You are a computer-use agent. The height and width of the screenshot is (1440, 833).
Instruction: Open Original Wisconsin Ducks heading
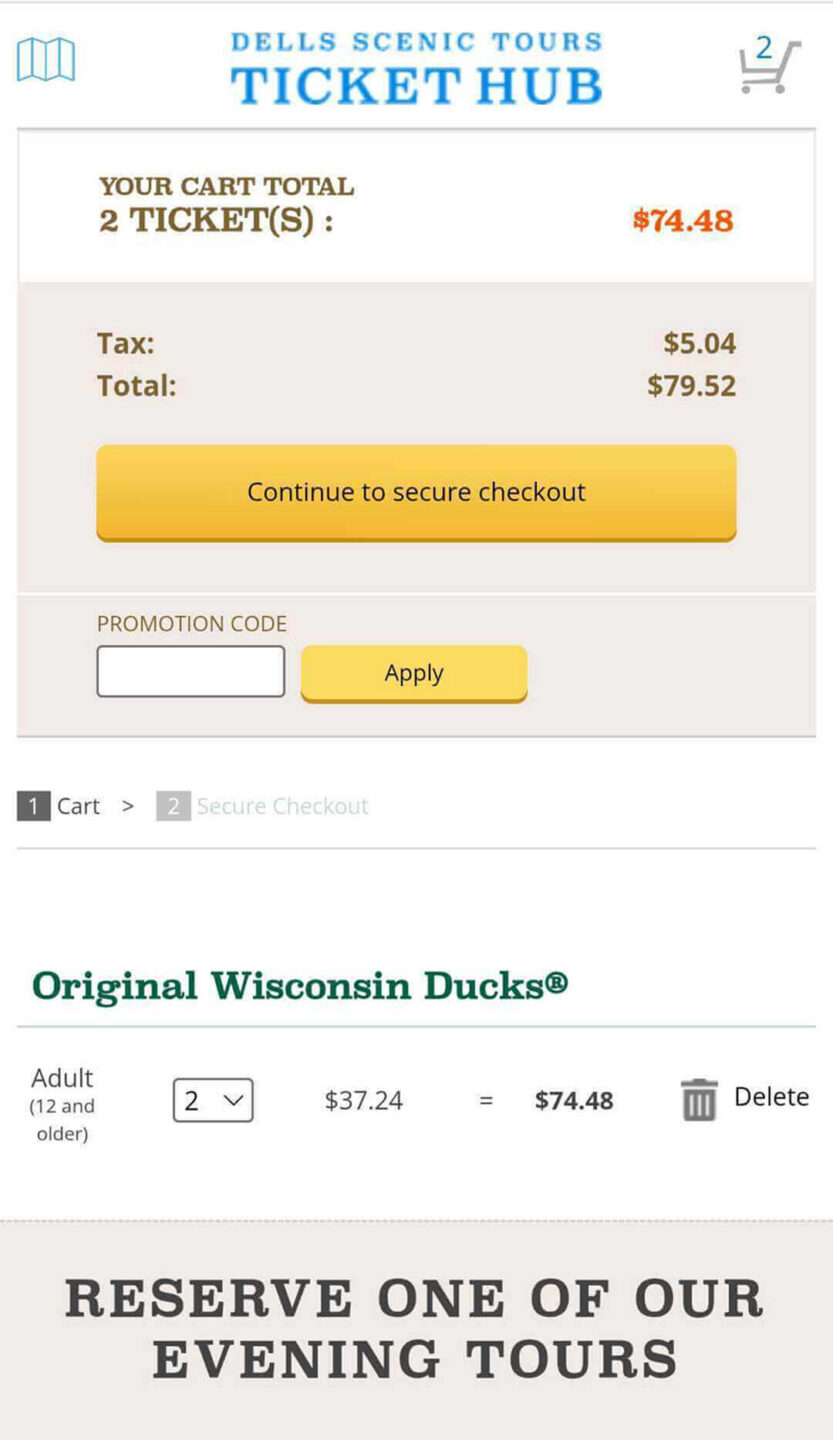click(300, 986)
